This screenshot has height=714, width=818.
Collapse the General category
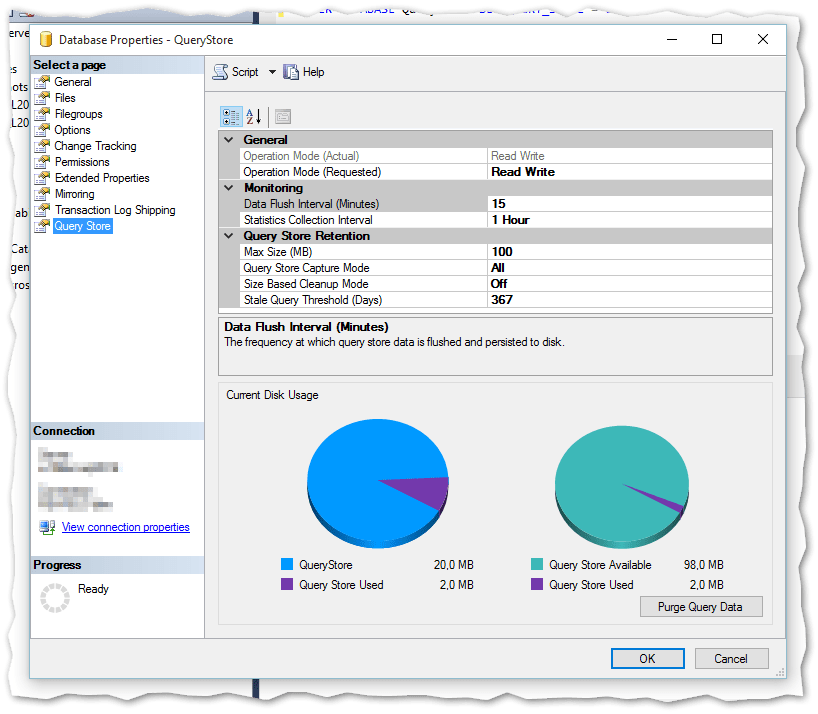(x=228, y=140)
